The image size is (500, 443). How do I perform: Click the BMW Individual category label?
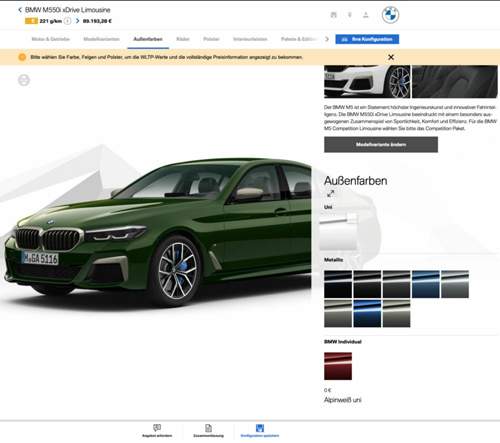pos(343,342)
